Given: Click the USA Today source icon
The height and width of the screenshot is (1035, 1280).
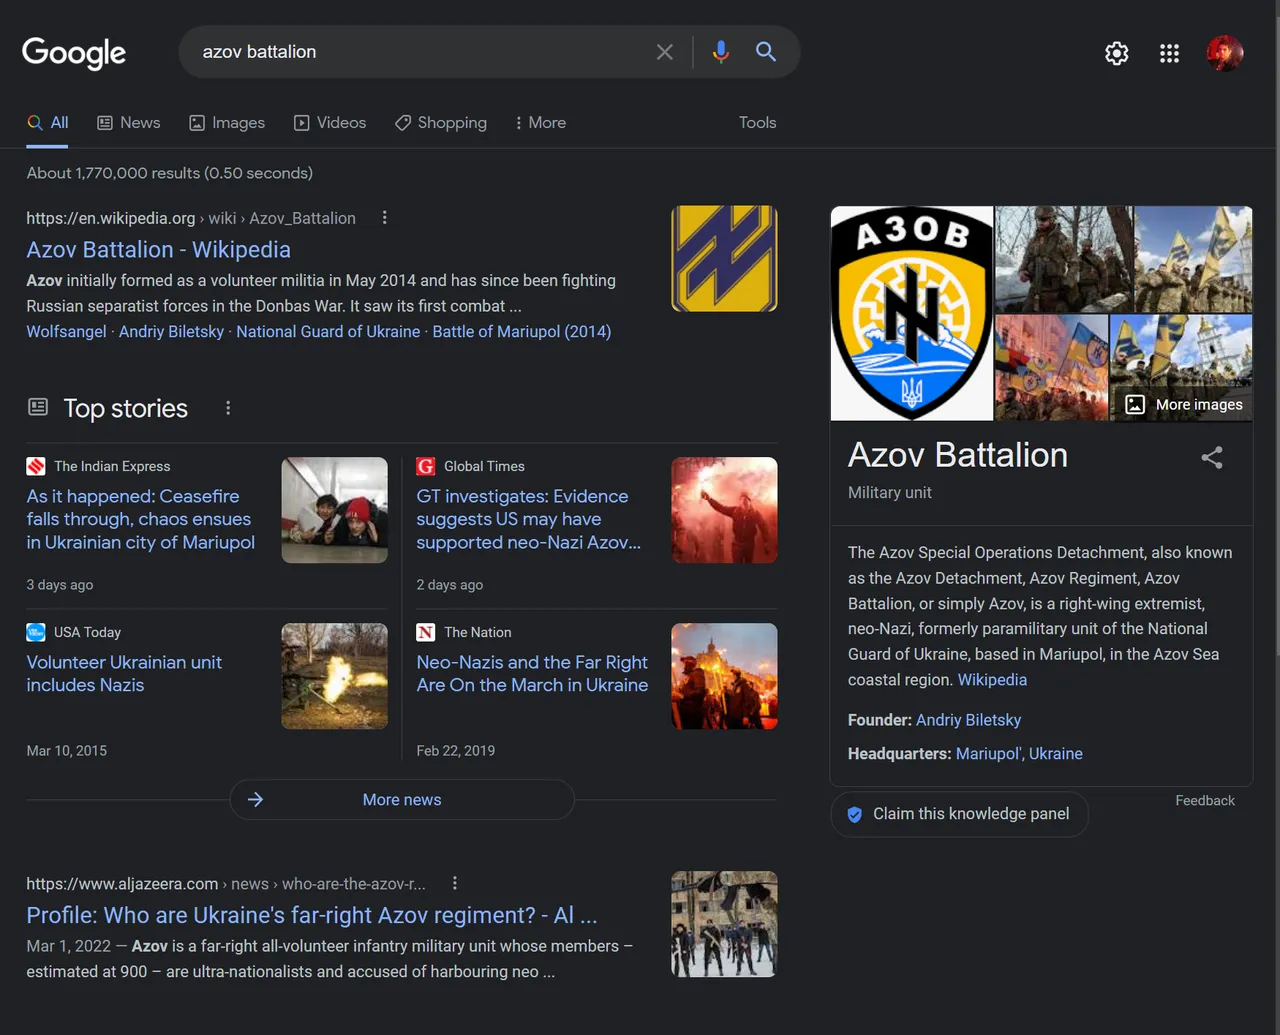Looking at the screenshot, I should click(36, 632).
